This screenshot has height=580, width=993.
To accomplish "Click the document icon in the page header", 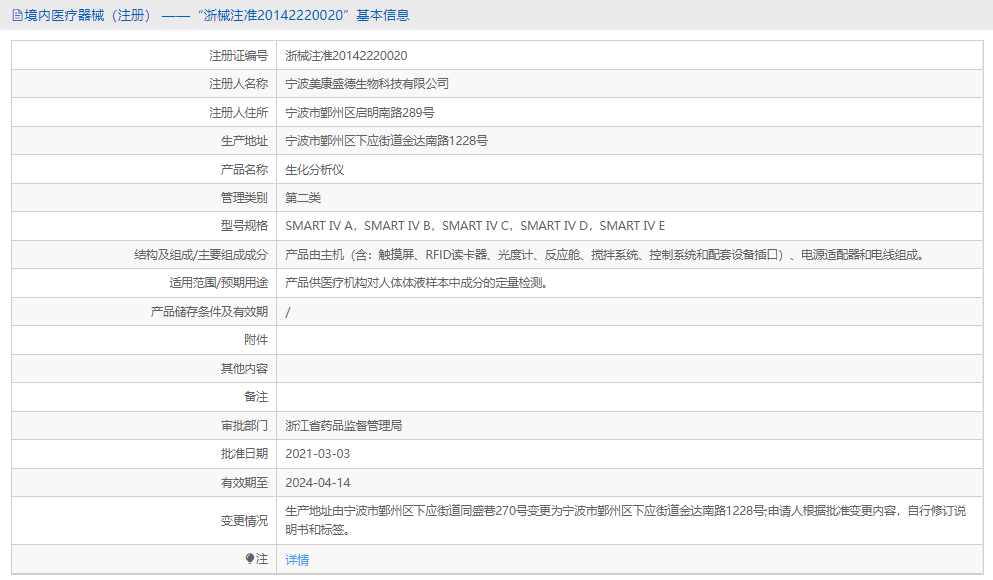I will pos(14,14).
